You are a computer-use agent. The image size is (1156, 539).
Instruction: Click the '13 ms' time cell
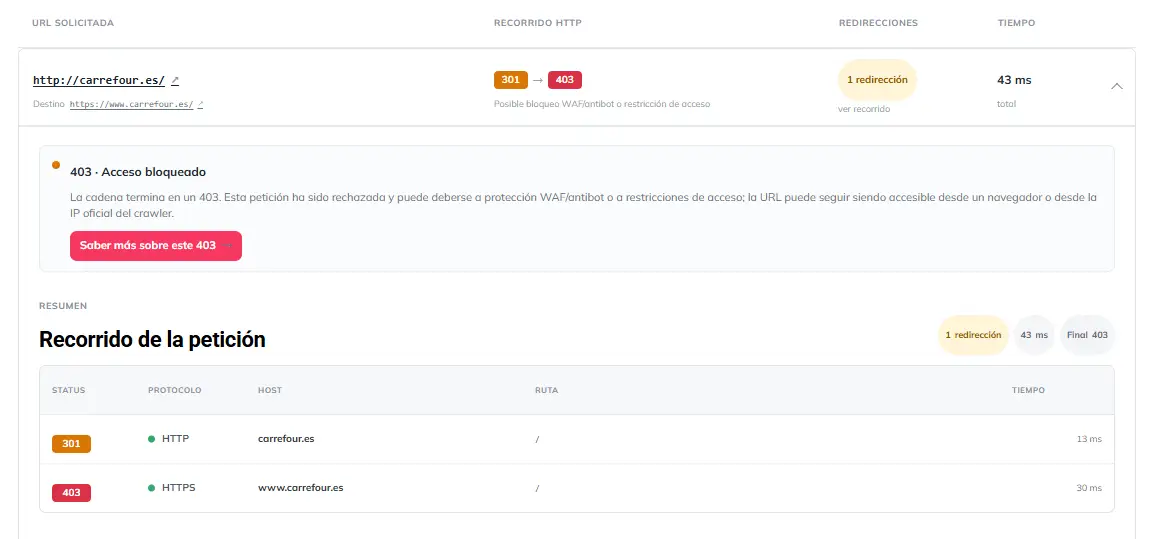tap(1089, 439)
